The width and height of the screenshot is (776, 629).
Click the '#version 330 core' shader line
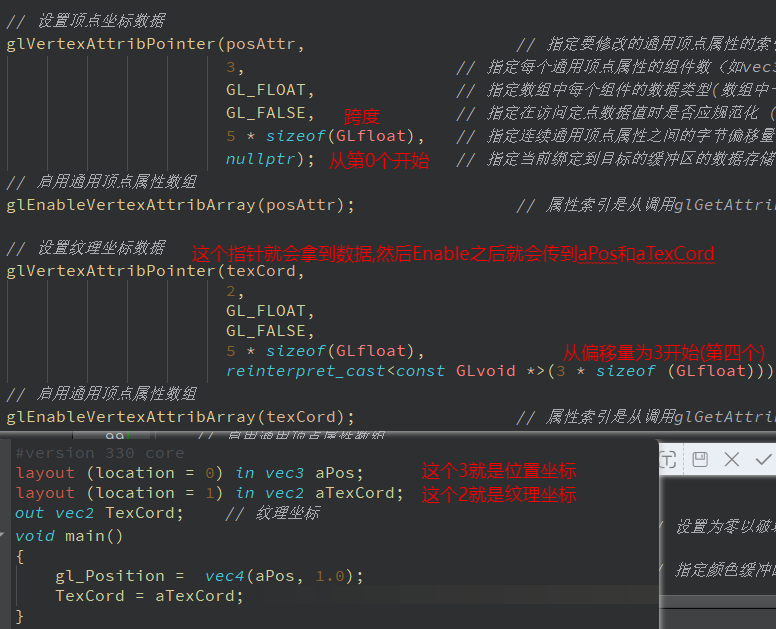click(100, 453)
